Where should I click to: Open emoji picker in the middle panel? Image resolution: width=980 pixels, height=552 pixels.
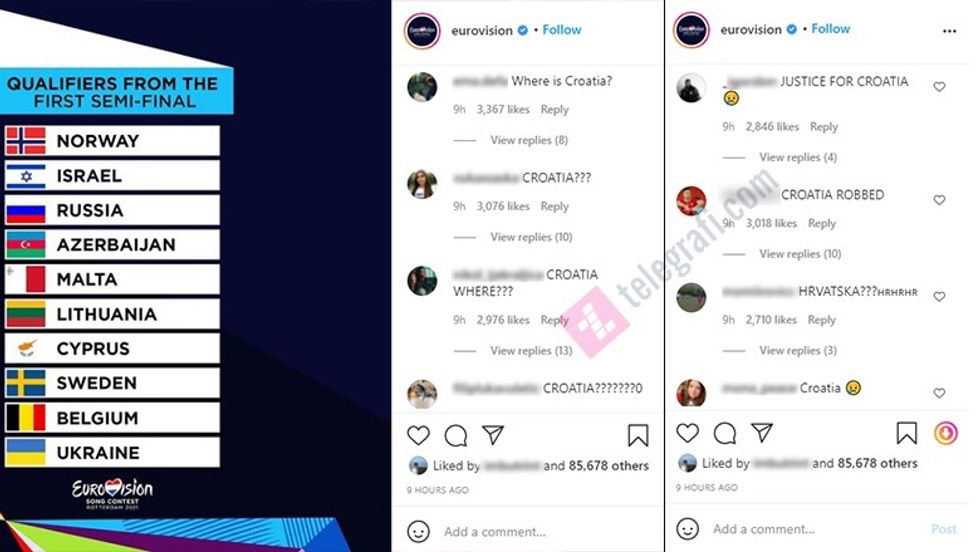[x=418, y=531]
